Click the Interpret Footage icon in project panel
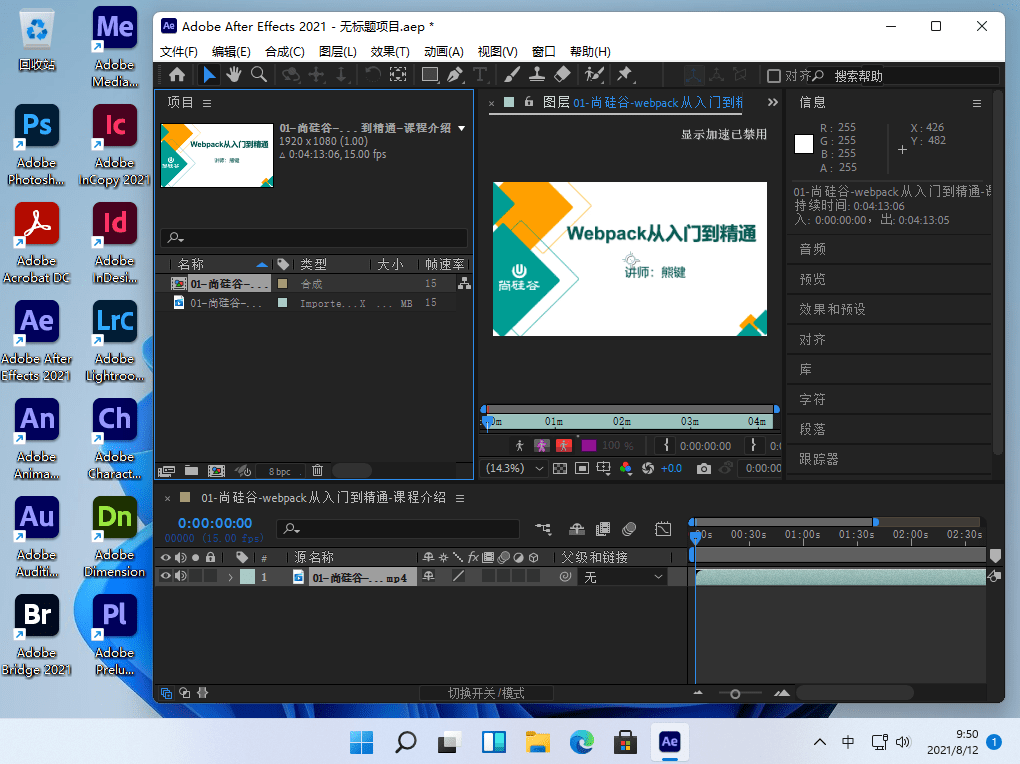Viewport: 1020px width, 764px height. pos(167,471)
